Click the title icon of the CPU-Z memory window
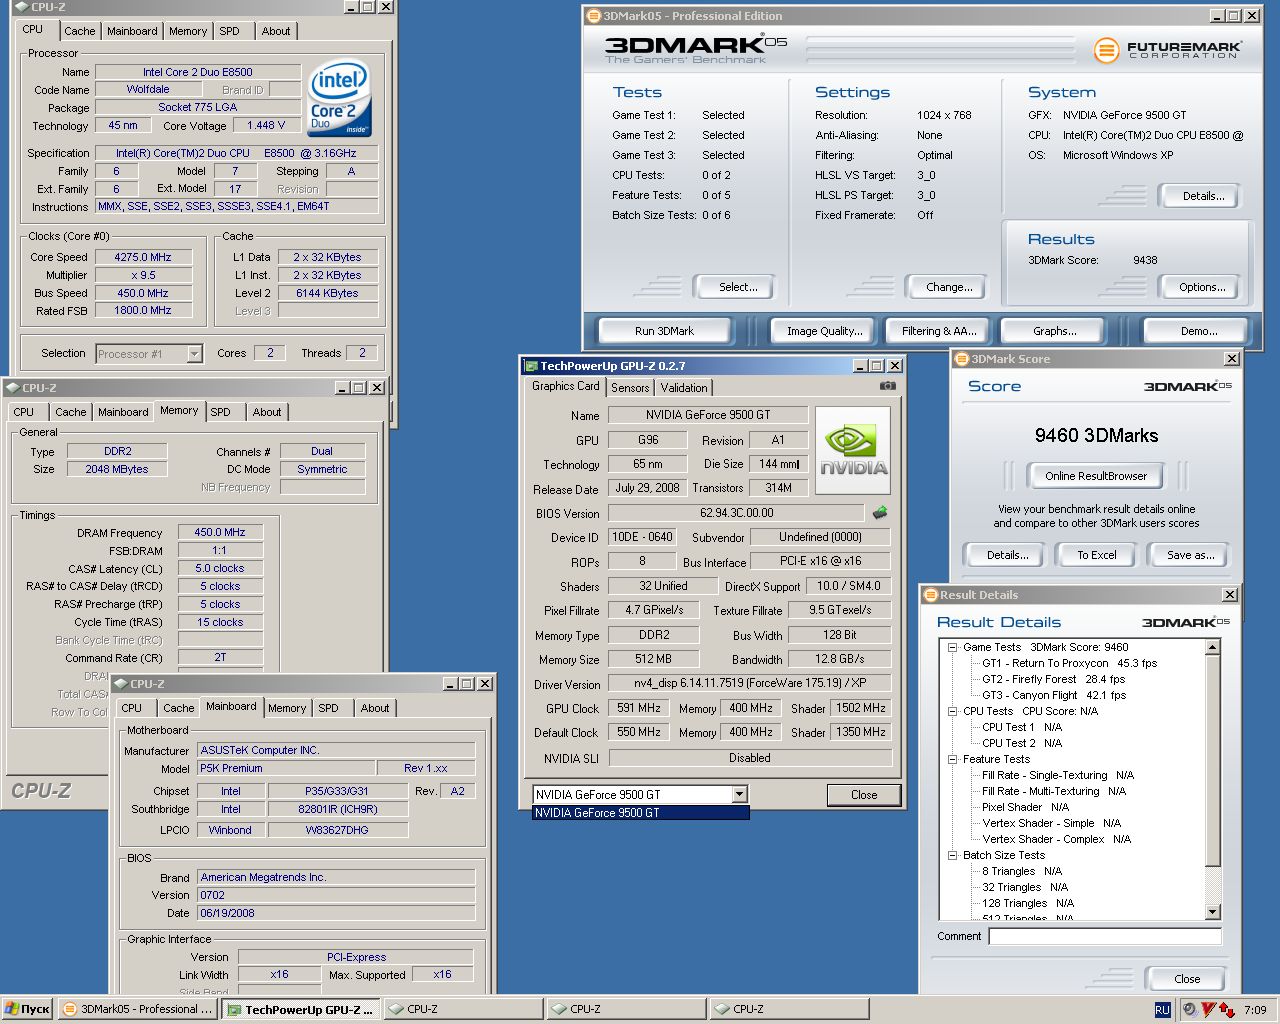Viewport: 1280px width, 1024px height. (13, 388)
